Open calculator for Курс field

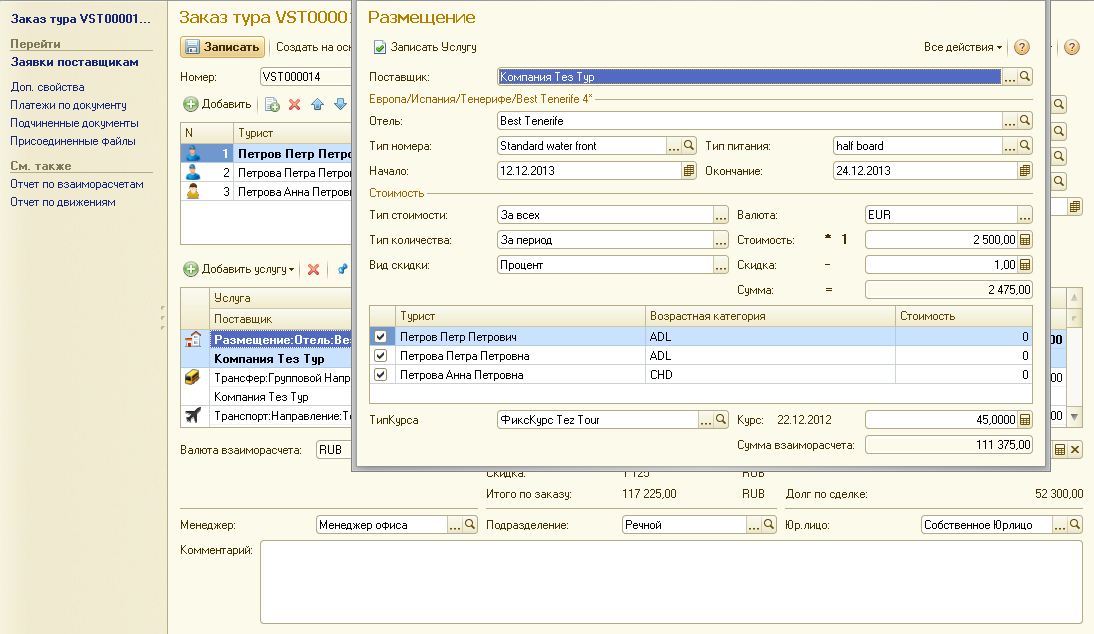(1025, 420)
